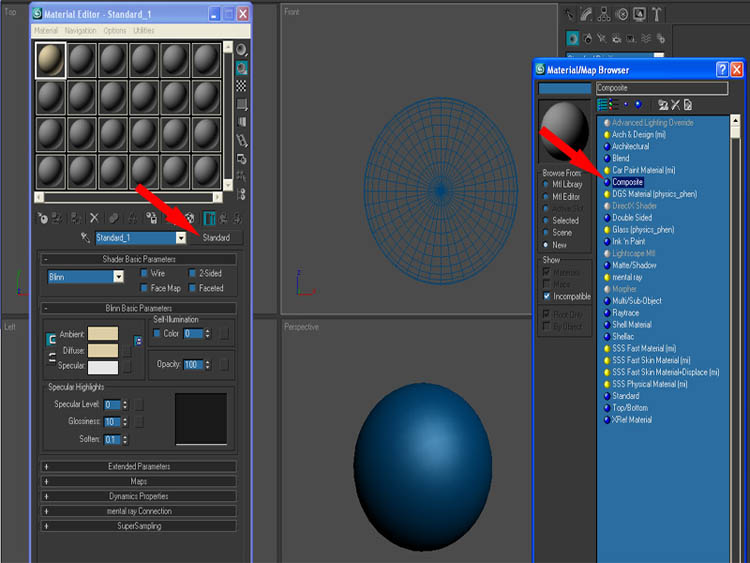Enable the 2-Sided checkbox
This screenshot has height=563, width=750.
pyautogui.click(x=192, y=273)
